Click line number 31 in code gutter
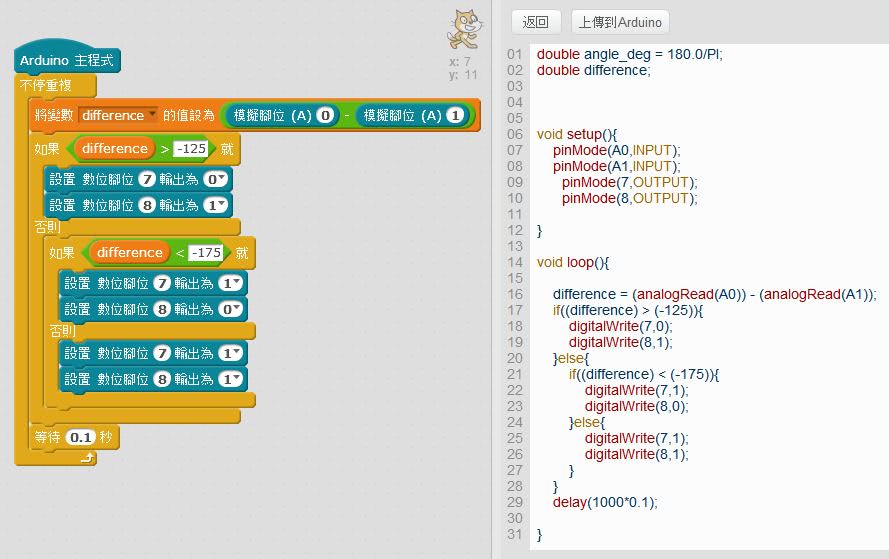 click(515, 534)
